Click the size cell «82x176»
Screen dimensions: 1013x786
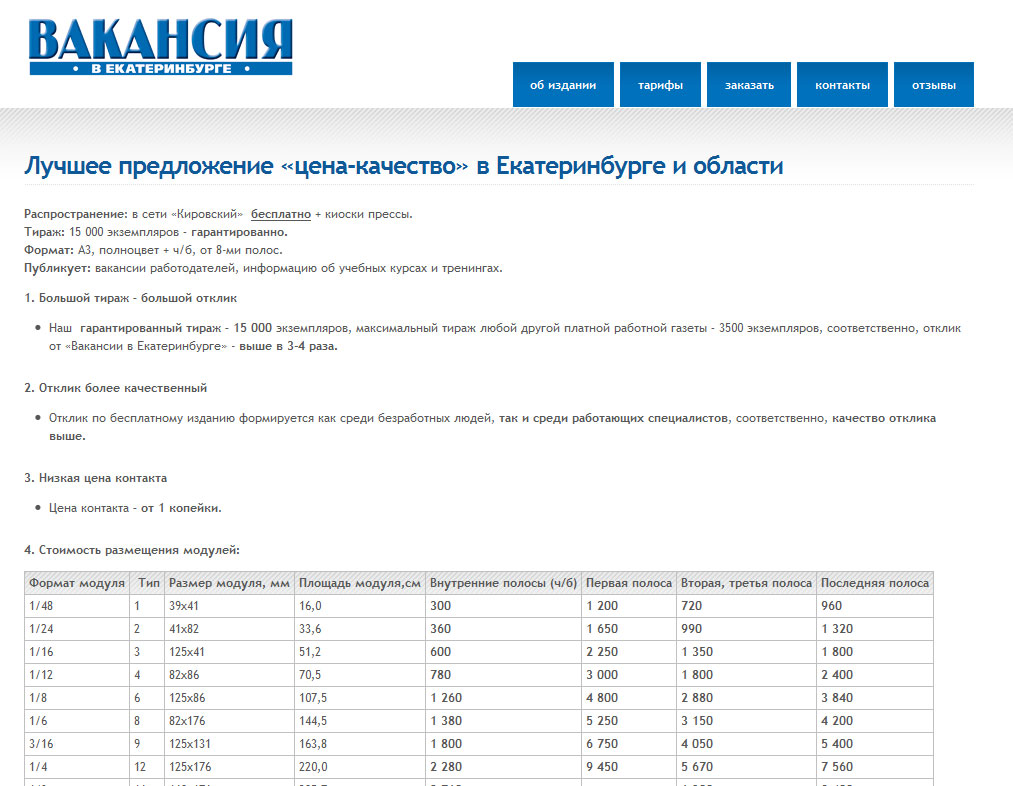coord(229,721)
